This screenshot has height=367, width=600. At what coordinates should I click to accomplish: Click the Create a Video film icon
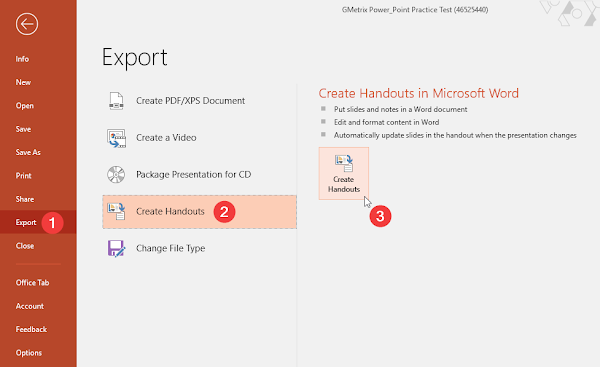[x=116, y=138]
